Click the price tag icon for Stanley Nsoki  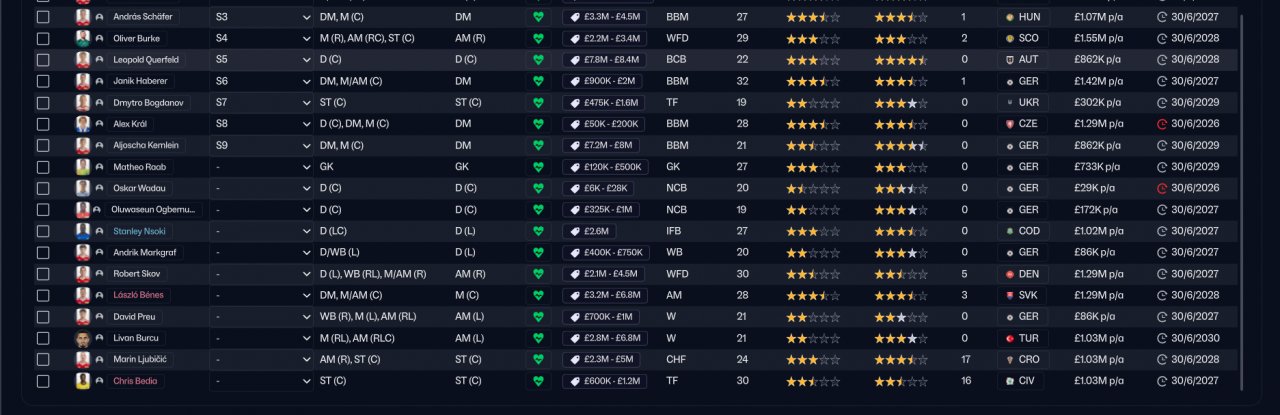pos(574,231)
